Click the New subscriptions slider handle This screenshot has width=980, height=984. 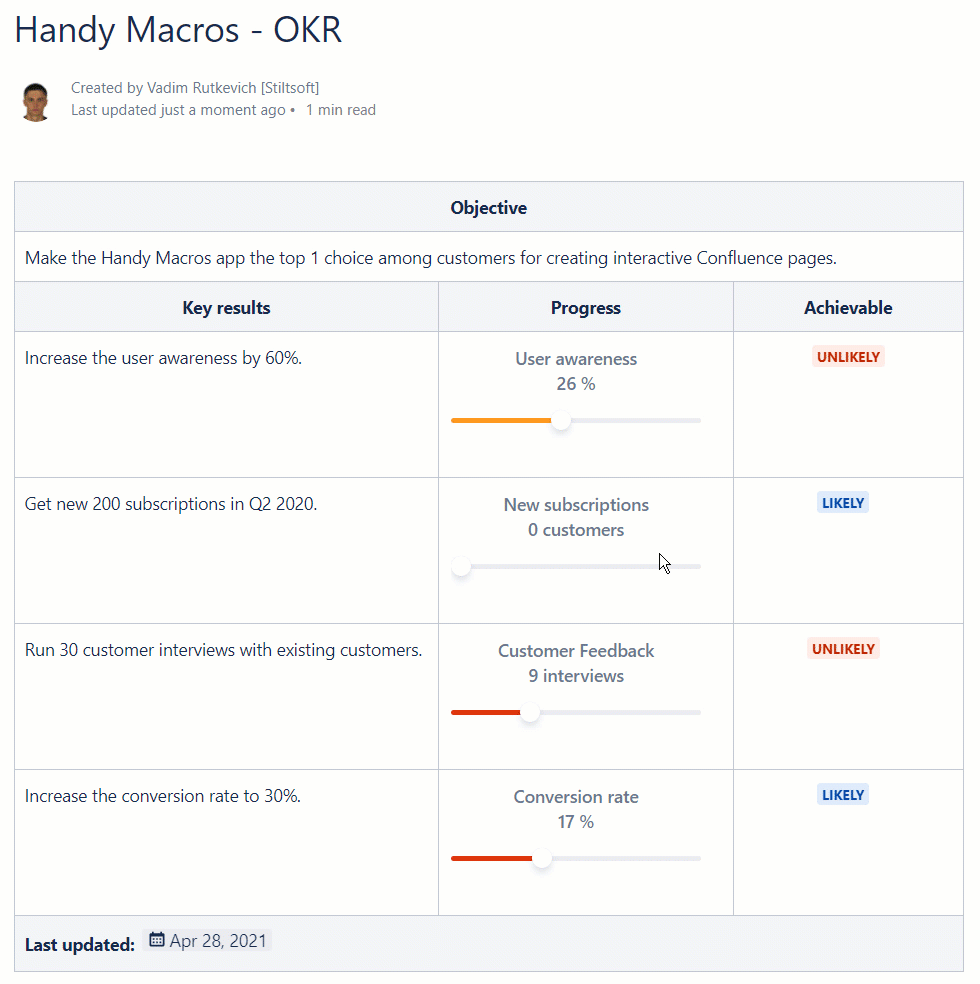click(461, 566)
